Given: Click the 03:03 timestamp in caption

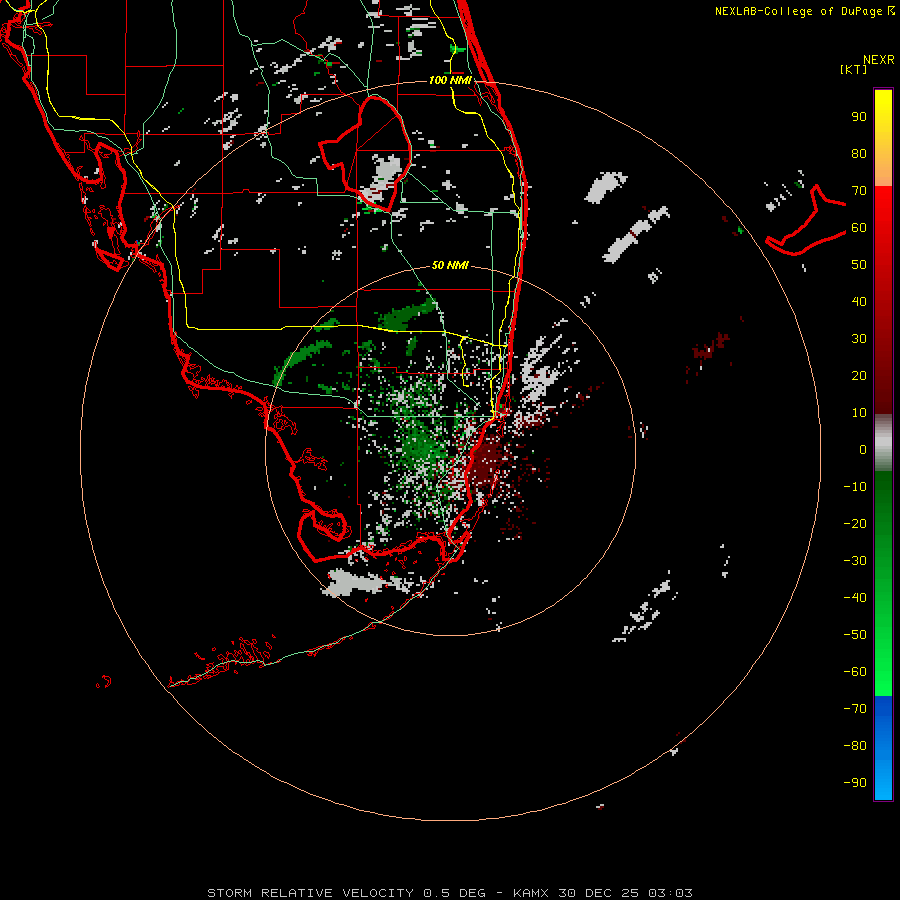Looking at the screenshot, I should click(x=670, y=893).
